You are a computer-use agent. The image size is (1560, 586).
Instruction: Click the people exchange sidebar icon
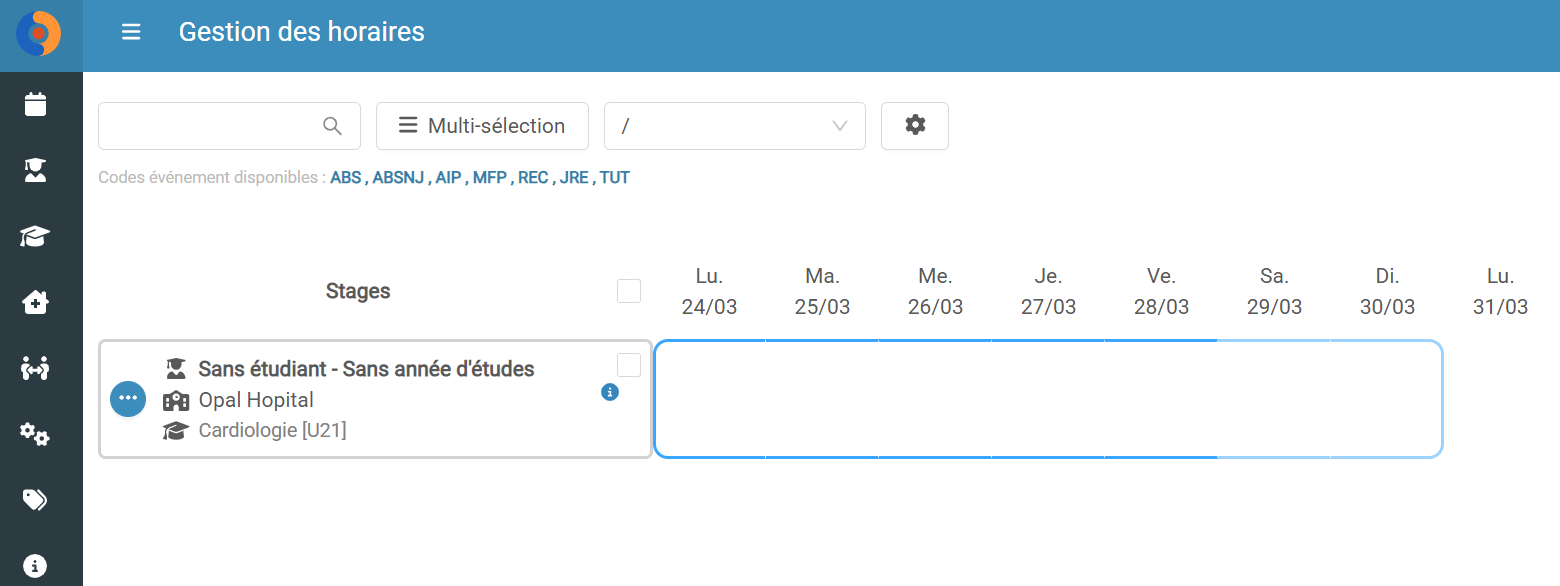coord(36,368)
